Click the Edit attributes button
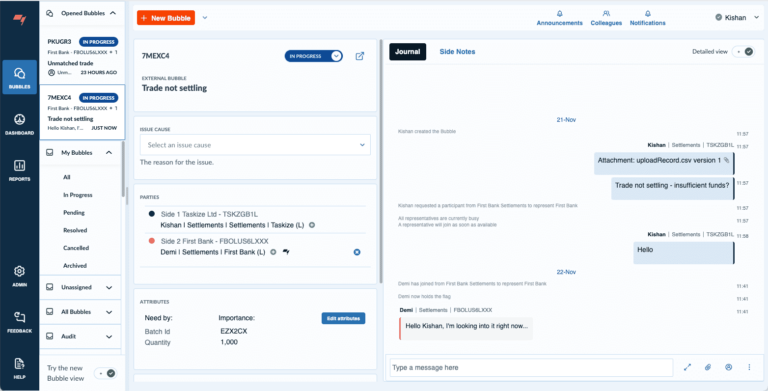The height and width of the screenshot is (391, 768). coord(343,318)
